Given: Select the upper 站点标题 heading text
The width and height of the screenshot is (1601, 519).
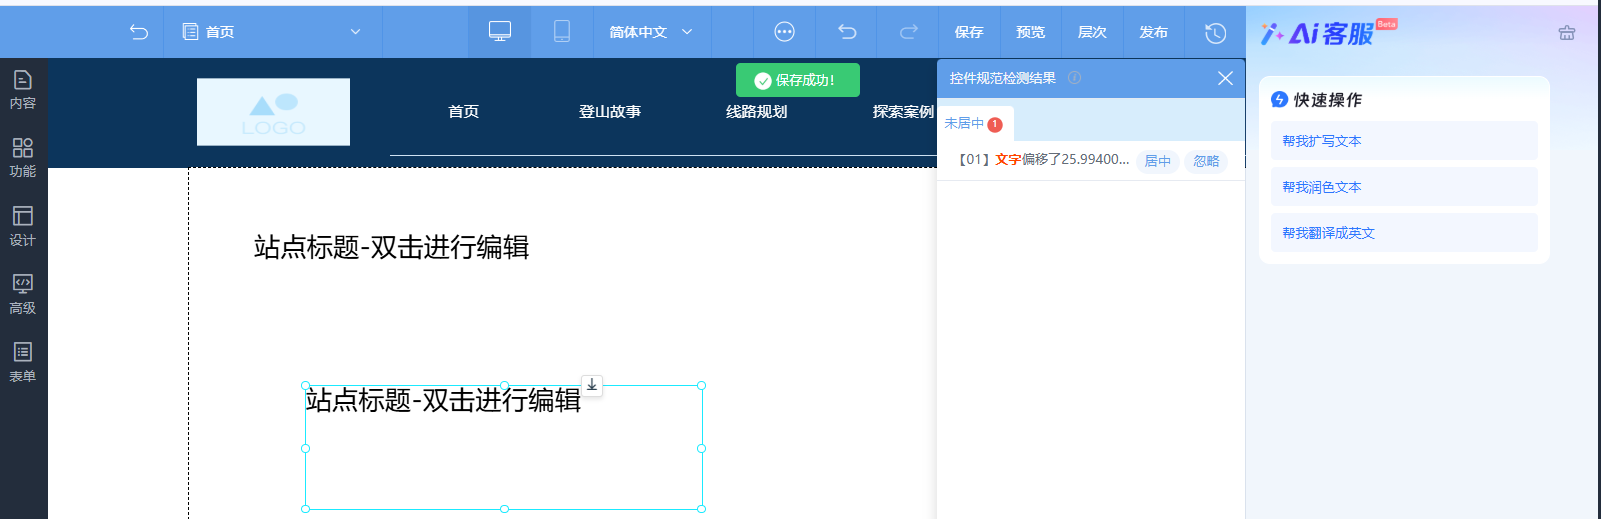Looking at the screenshot, I should pyautogui.click(x=391, y=247).
